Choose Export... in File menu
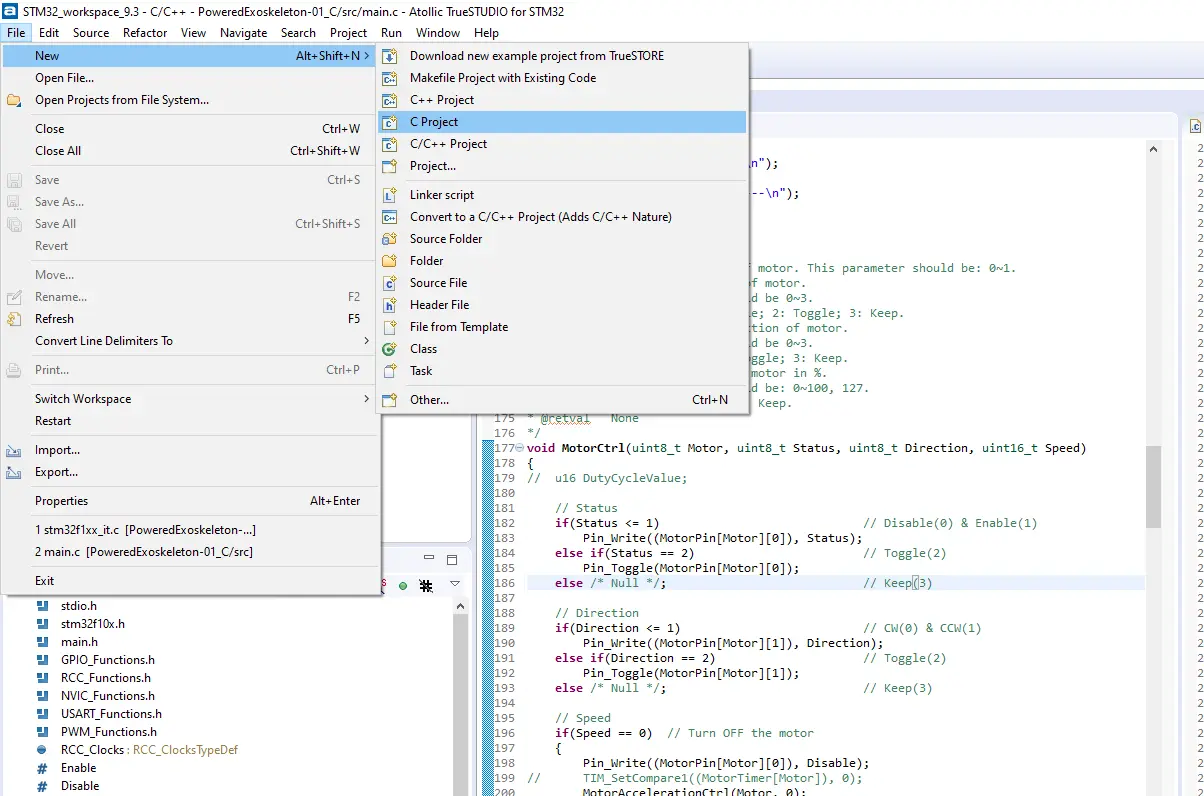Image resolution: width=1204 pixels, height=796 pixels. click(x=189, y=472)
